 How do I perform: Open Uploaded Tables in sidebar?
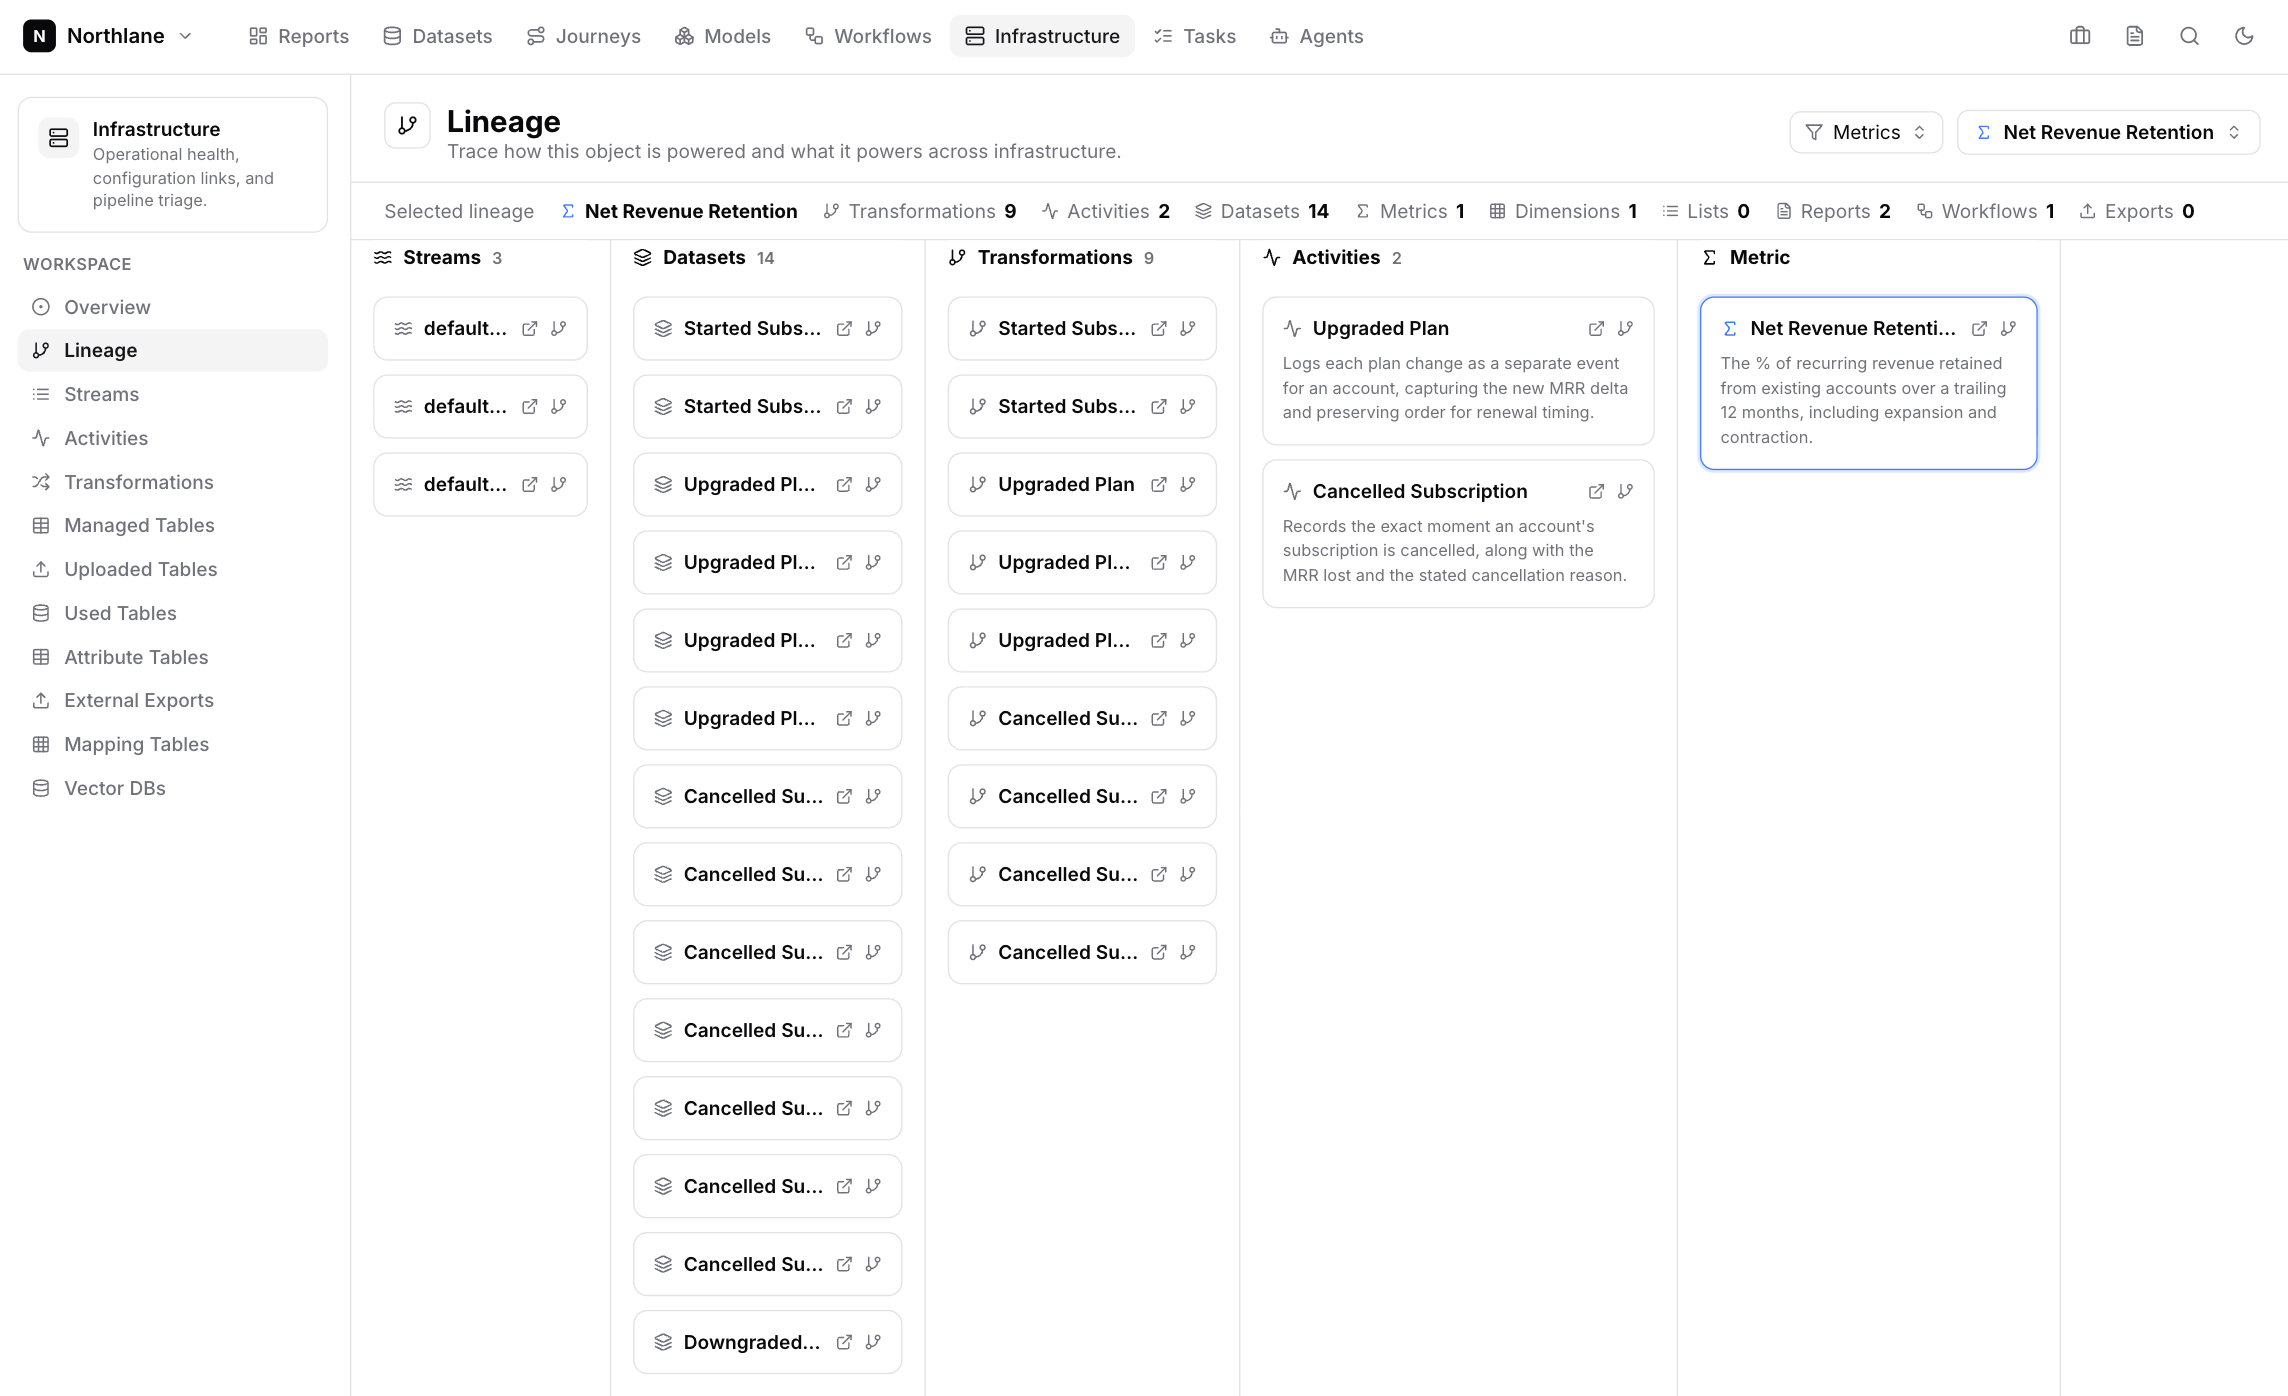click(173, 569)
